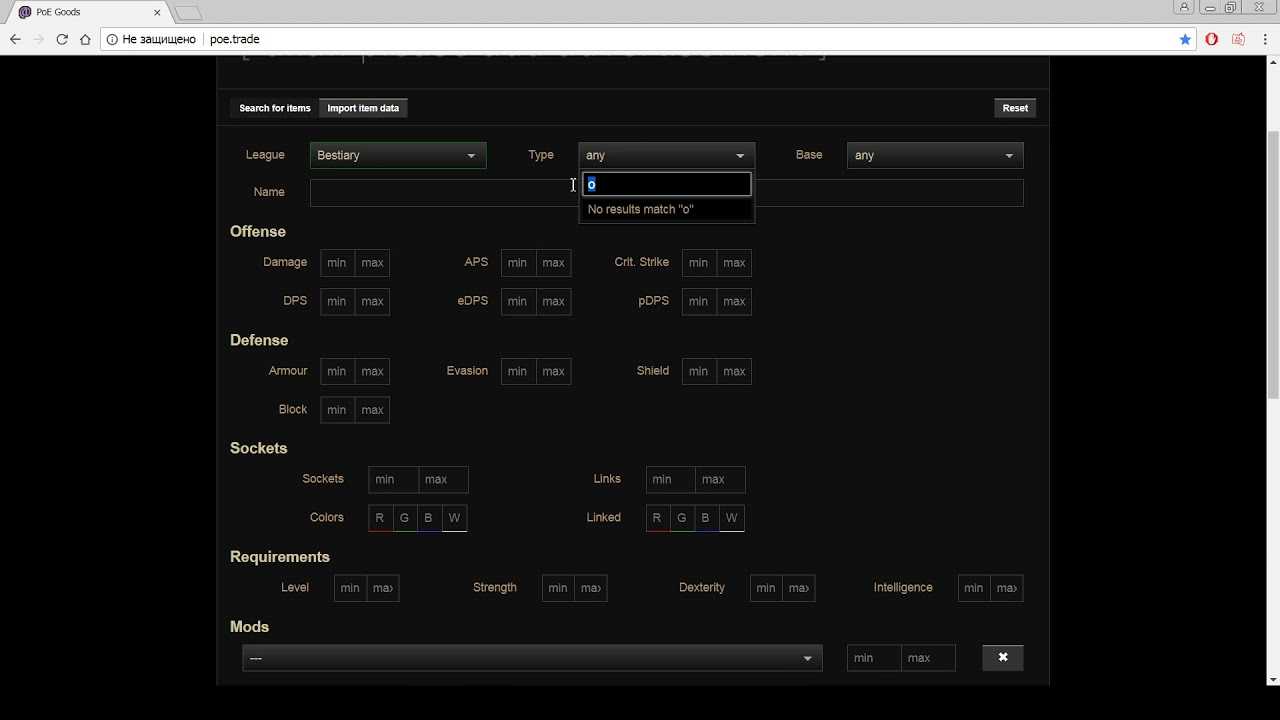1280x720 pixels.
Task: Open the League dropdown showing Bestiary
Action: [x=397, y=155]
